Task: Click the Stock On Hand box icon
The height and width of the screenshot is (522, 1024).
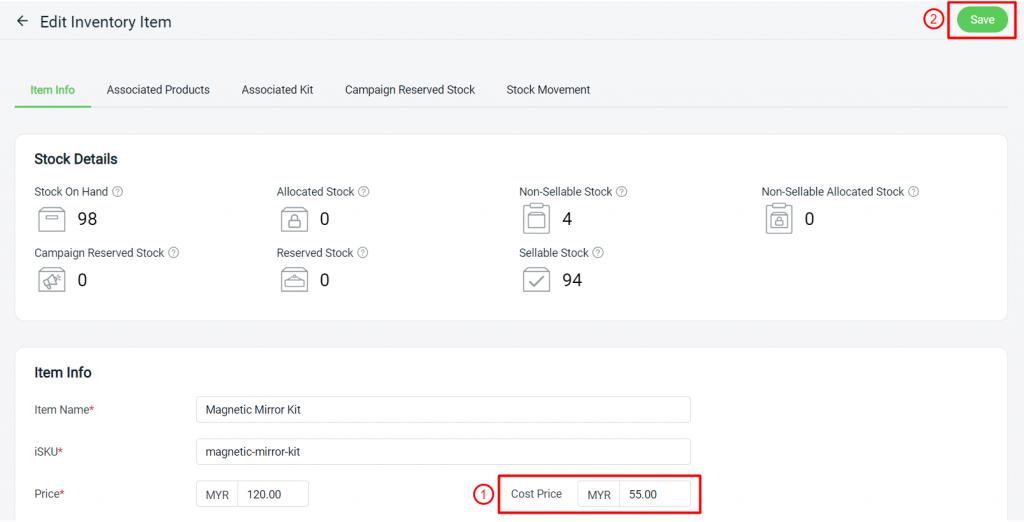Action: coord(50,218)
